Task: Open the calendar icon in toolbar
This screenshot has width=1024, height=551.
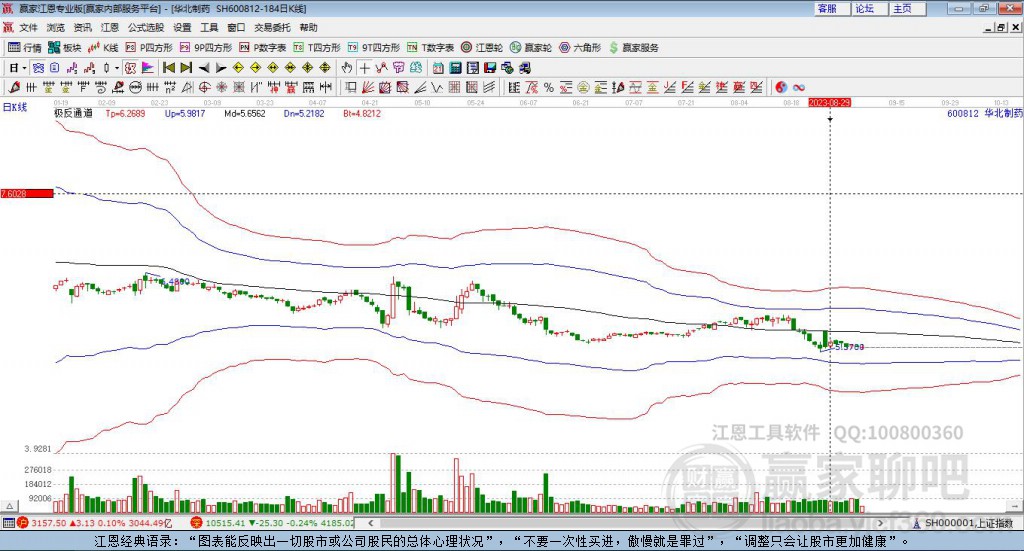Action: click(x=438, y=68)
